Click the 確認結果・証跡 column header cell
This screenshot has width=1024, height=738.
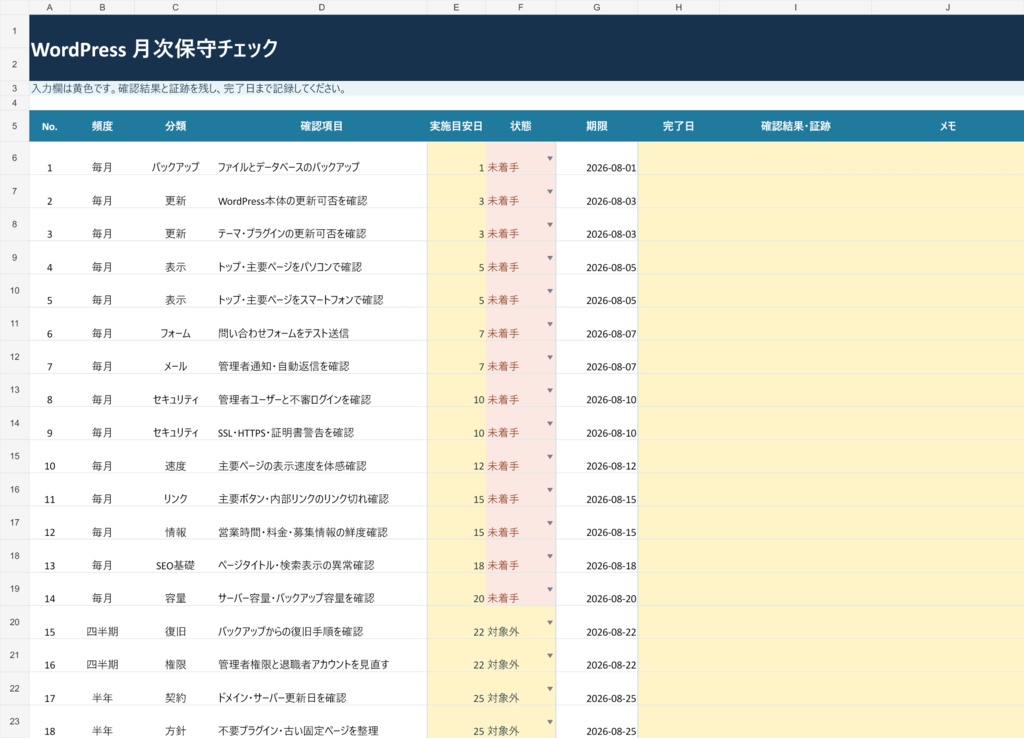(x=795, y=126)
